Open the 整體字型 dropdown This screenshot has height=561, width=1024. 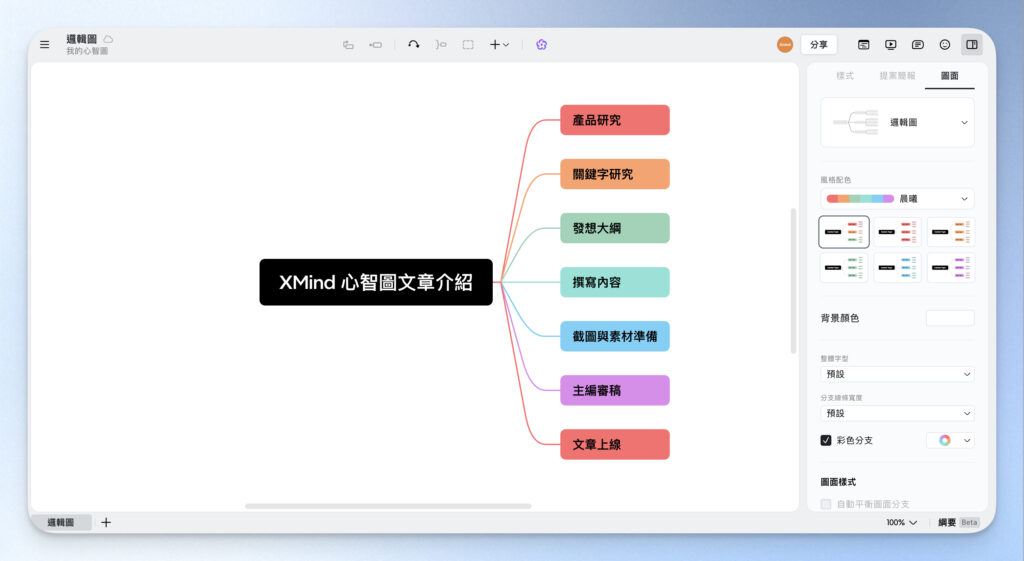point(897,374)
